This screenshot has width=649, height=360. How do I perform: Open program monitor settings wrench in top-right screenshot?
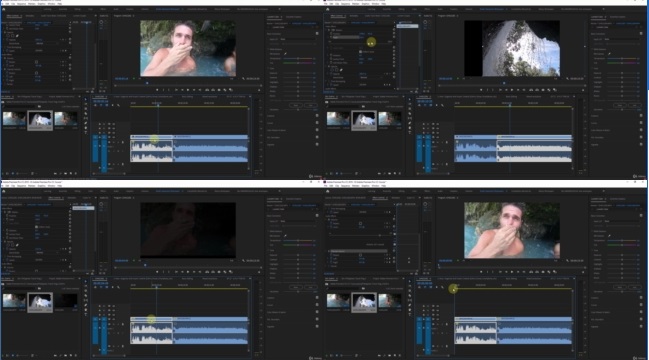[567, 79]
